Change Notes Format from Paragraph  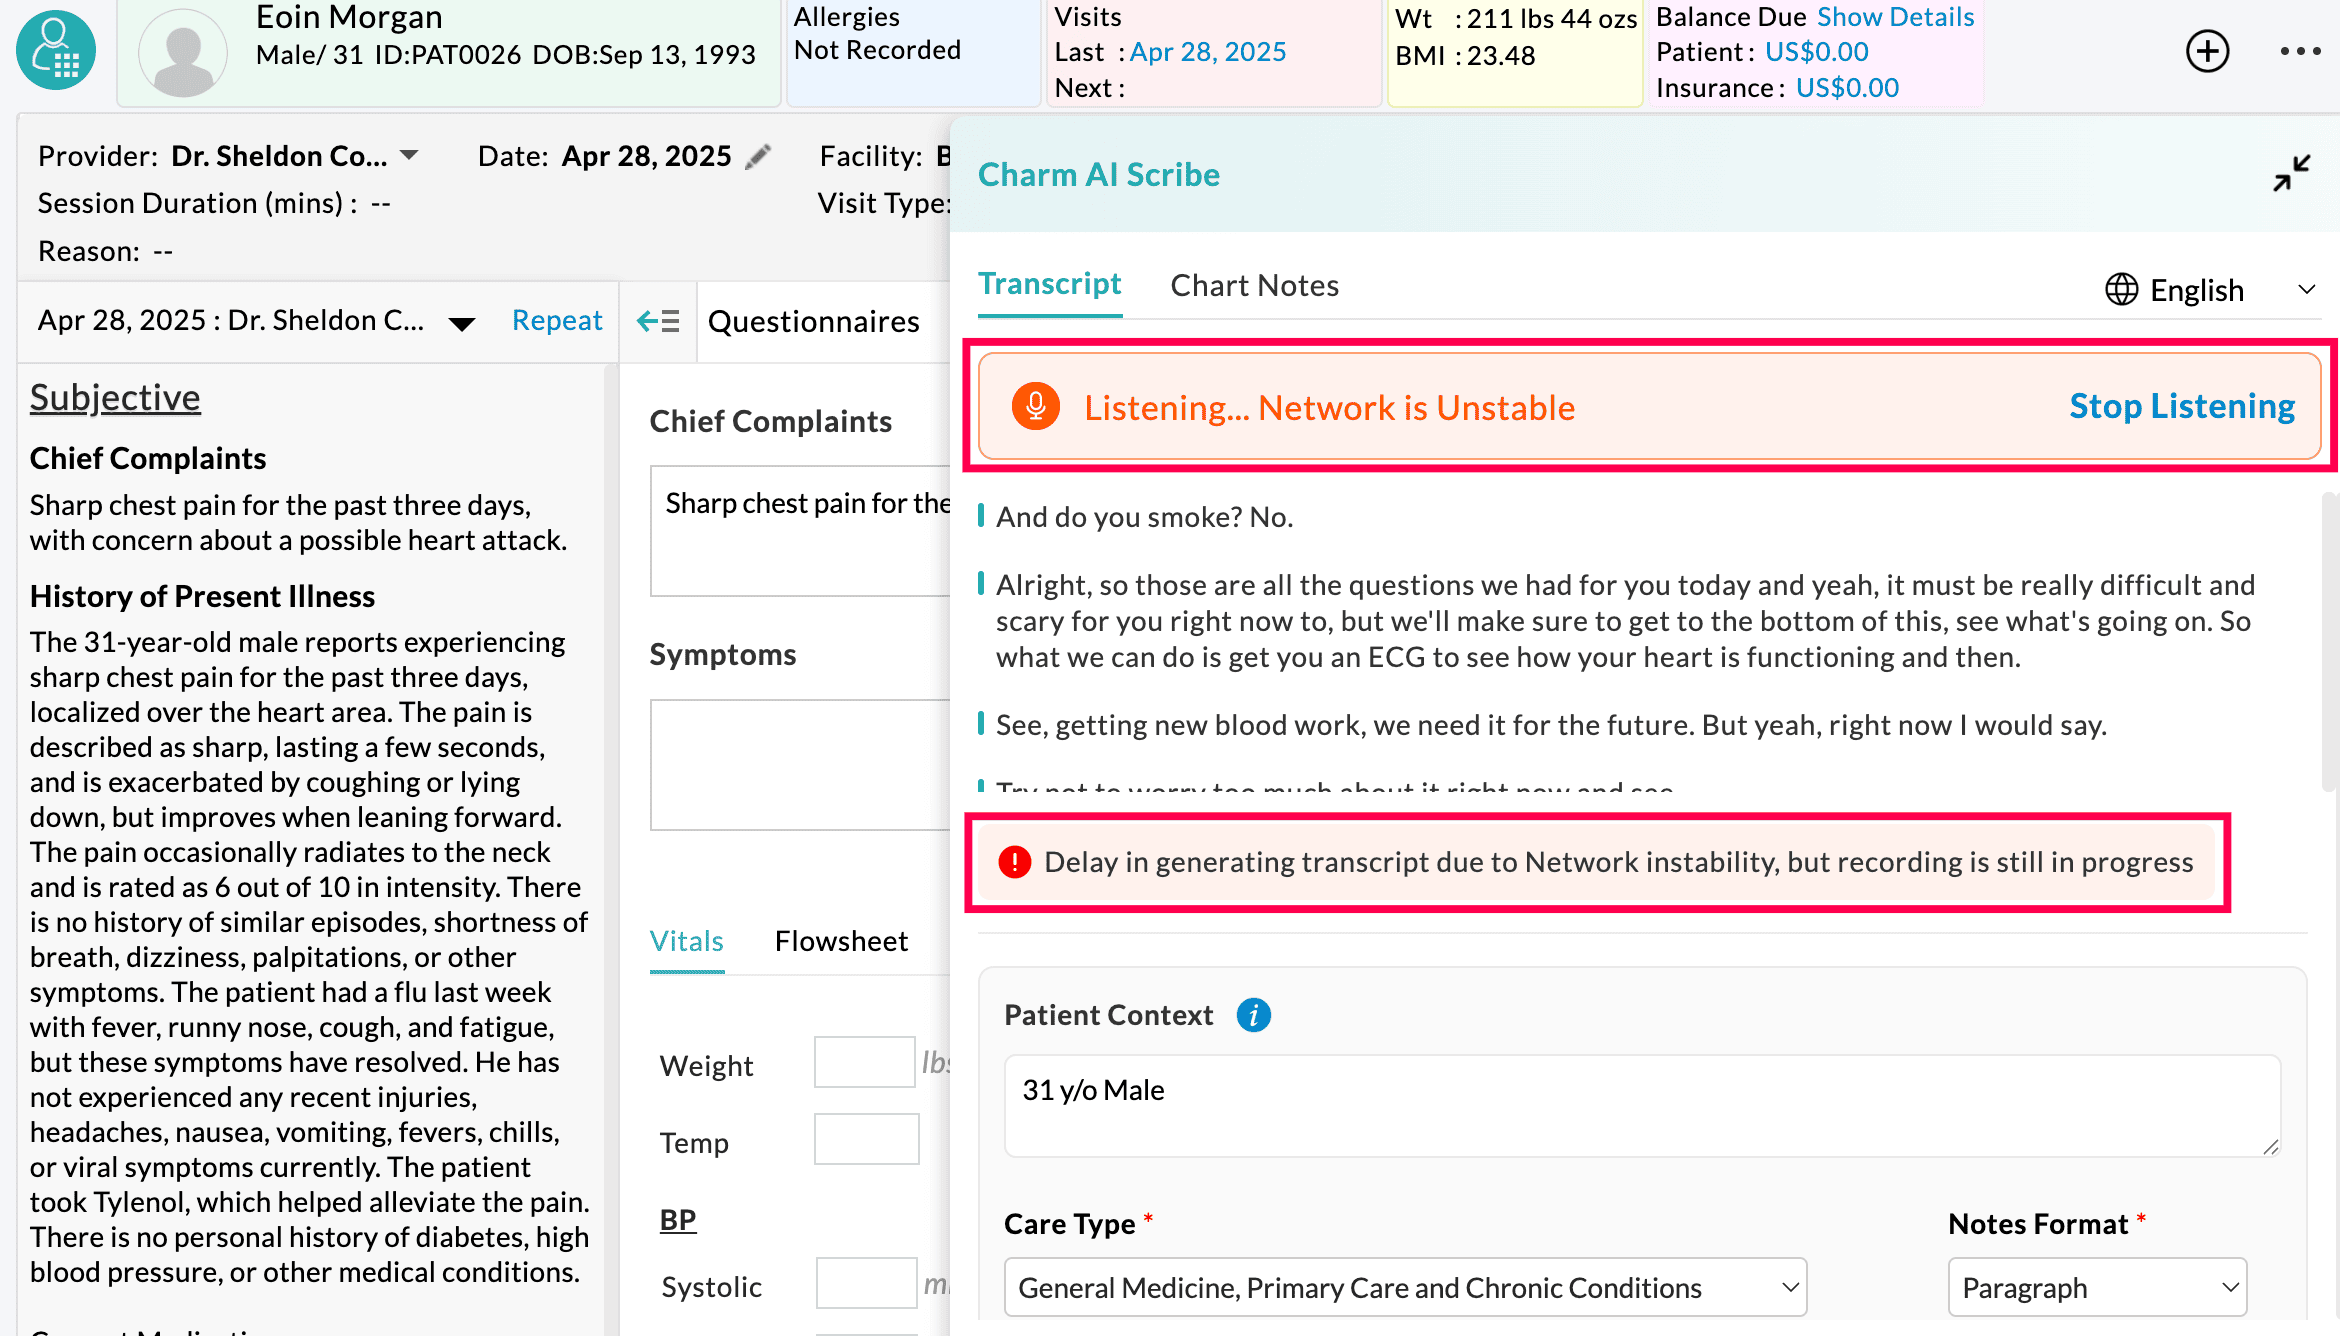(2096, 1287)
